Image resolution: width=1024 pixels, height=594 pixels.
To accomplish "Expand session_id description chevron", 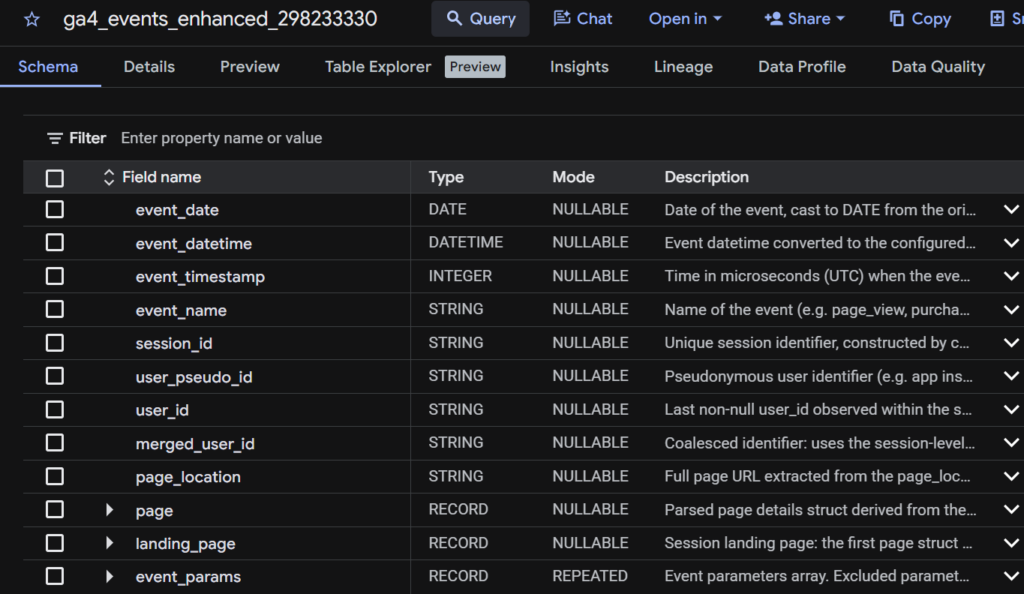I will 1011,343.
